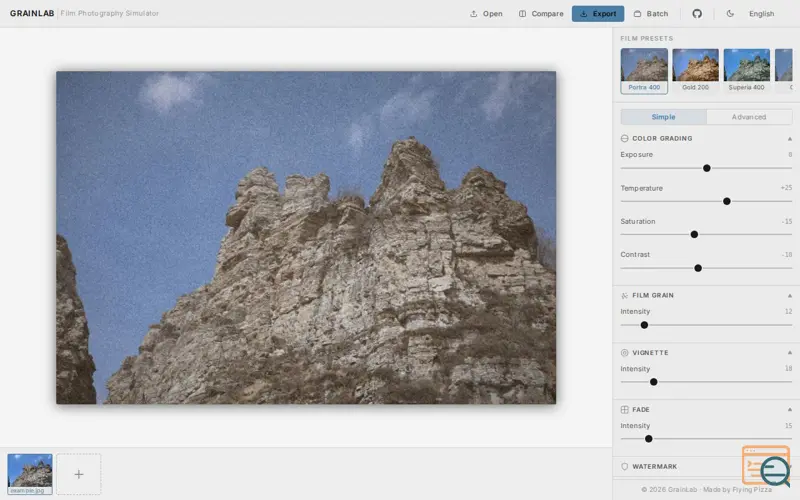
Task: Collapse the Film Grain section
Action: tap(789, 296)
